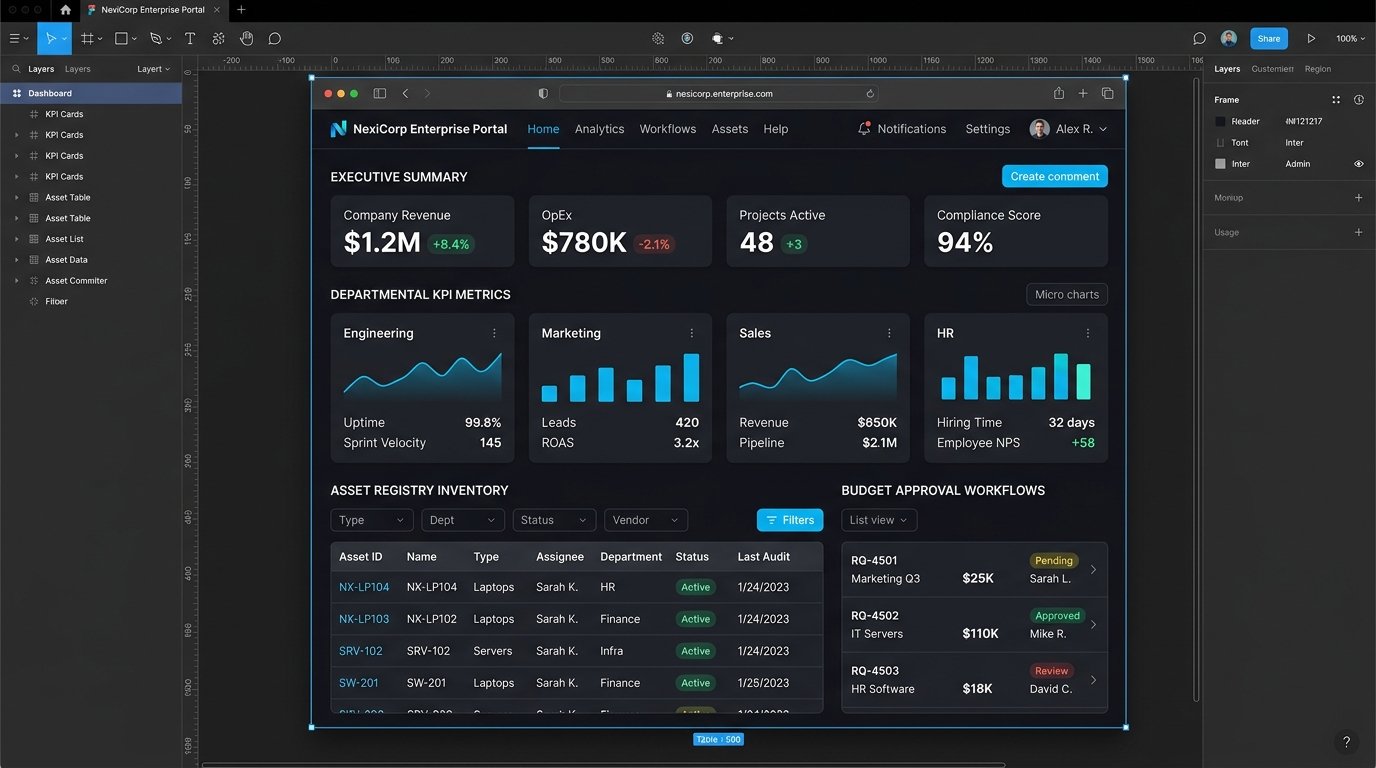Open the HR card three-dot menu

[x=1088, y=333]
